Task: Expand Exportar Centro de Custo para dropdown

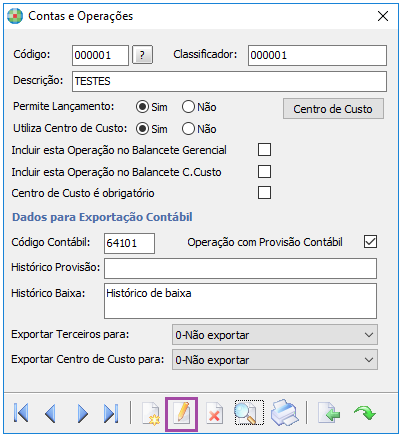Action: [x=275, y=360]
